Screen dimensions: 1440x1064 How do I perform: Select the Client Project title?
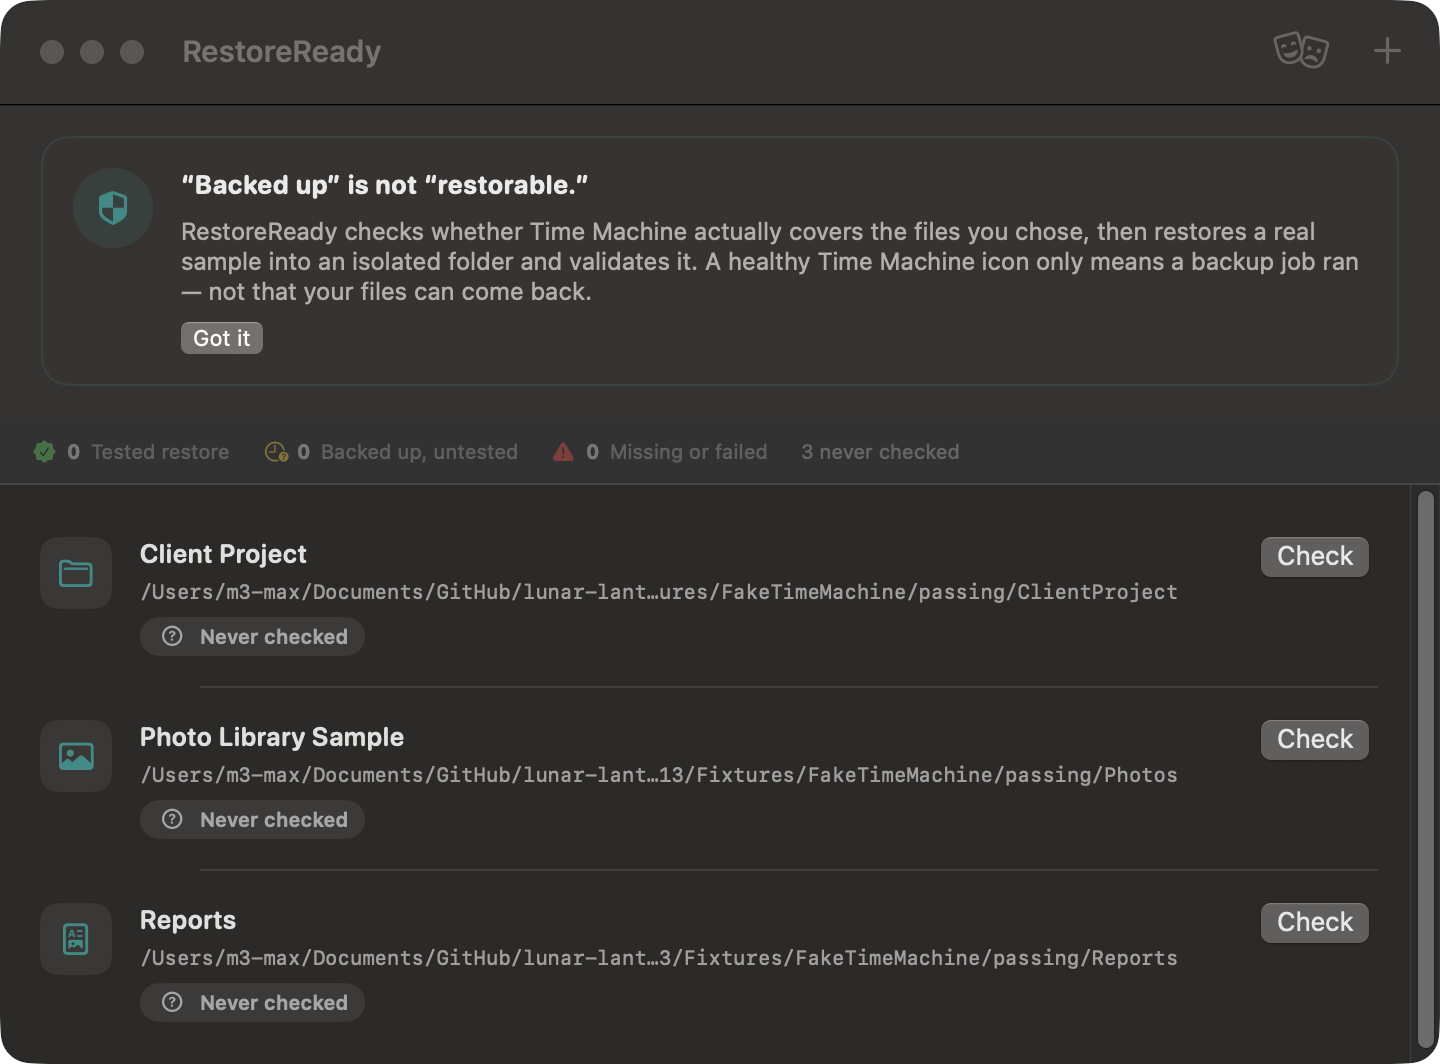tap(223, 554)
